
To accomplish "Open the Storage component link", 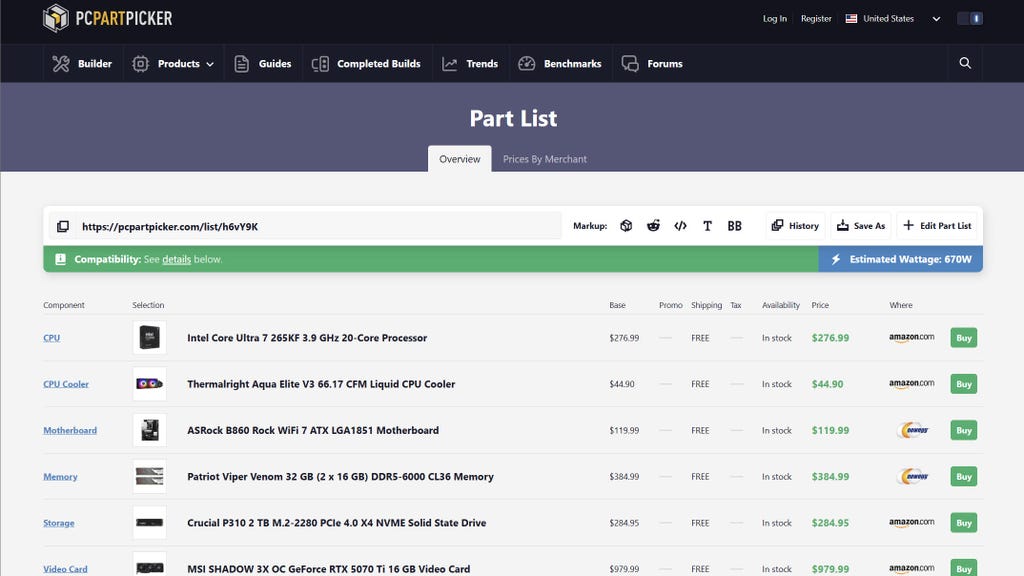I will point(59,523).
